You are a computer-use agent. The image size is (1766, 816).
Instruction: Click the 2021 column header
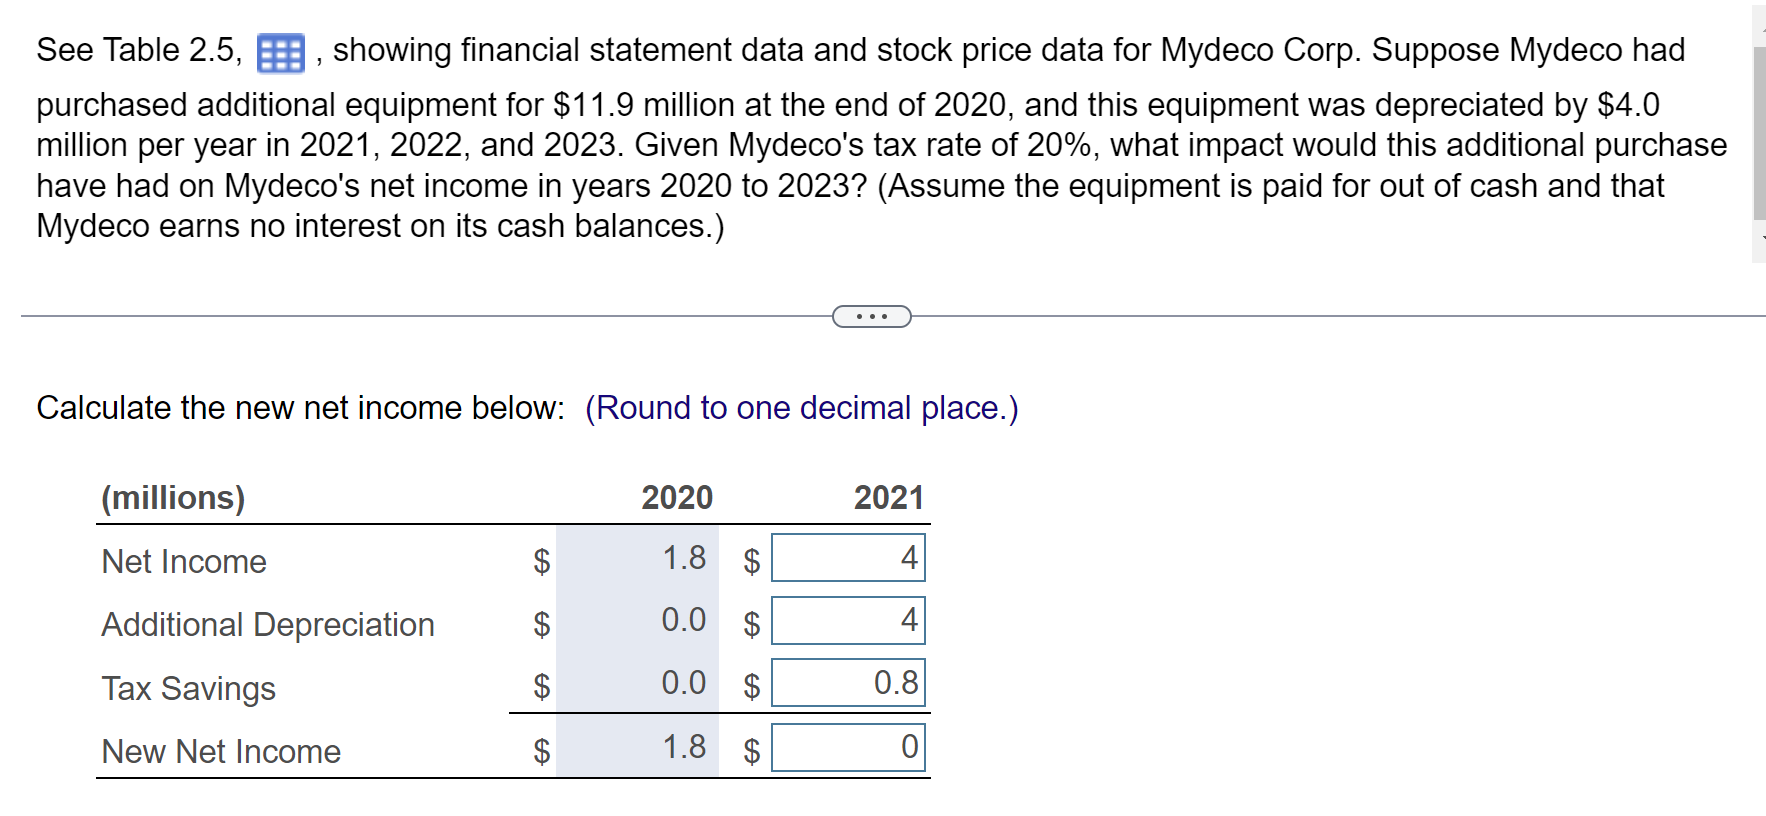[887, 497]
